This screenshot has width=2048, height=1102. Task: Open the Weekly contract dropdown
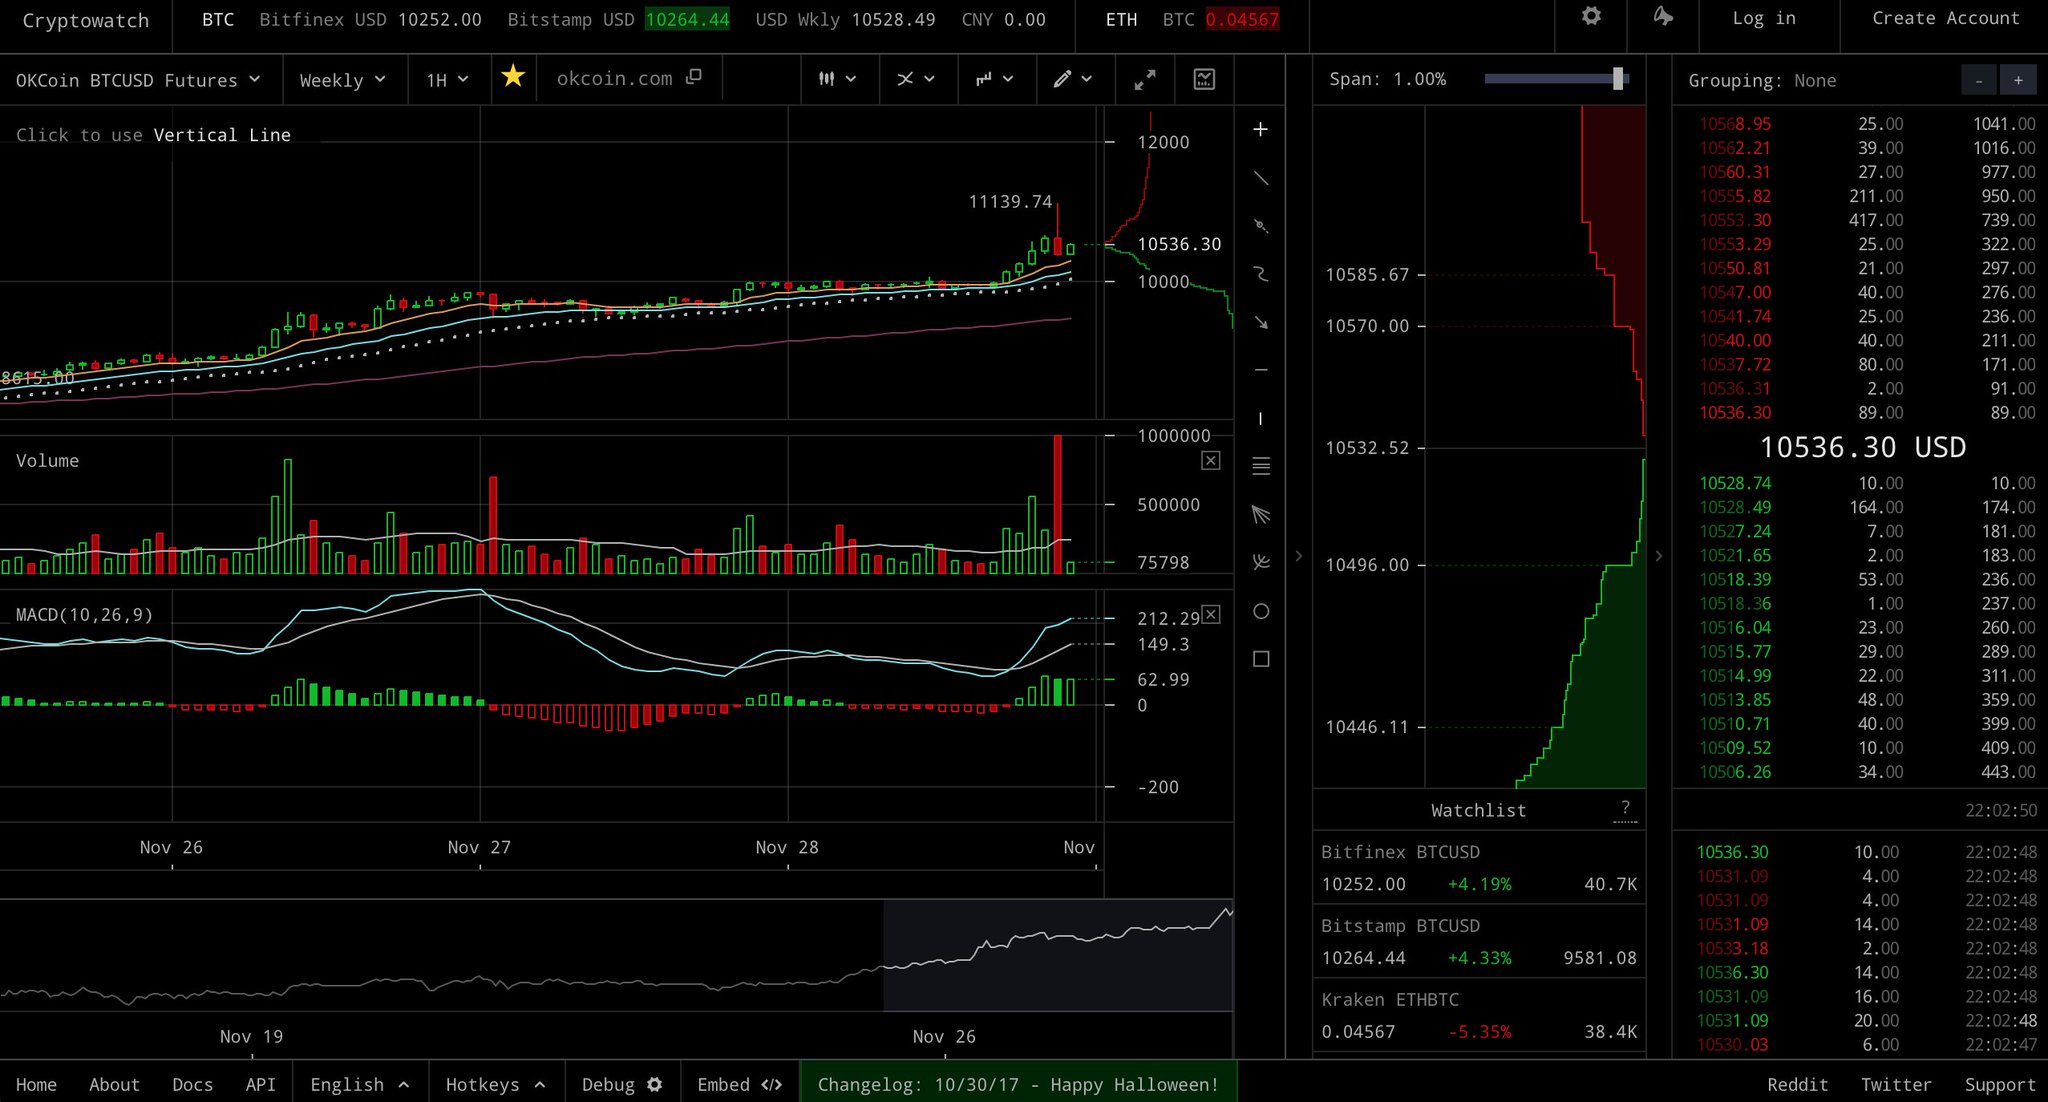pos(342,80)
